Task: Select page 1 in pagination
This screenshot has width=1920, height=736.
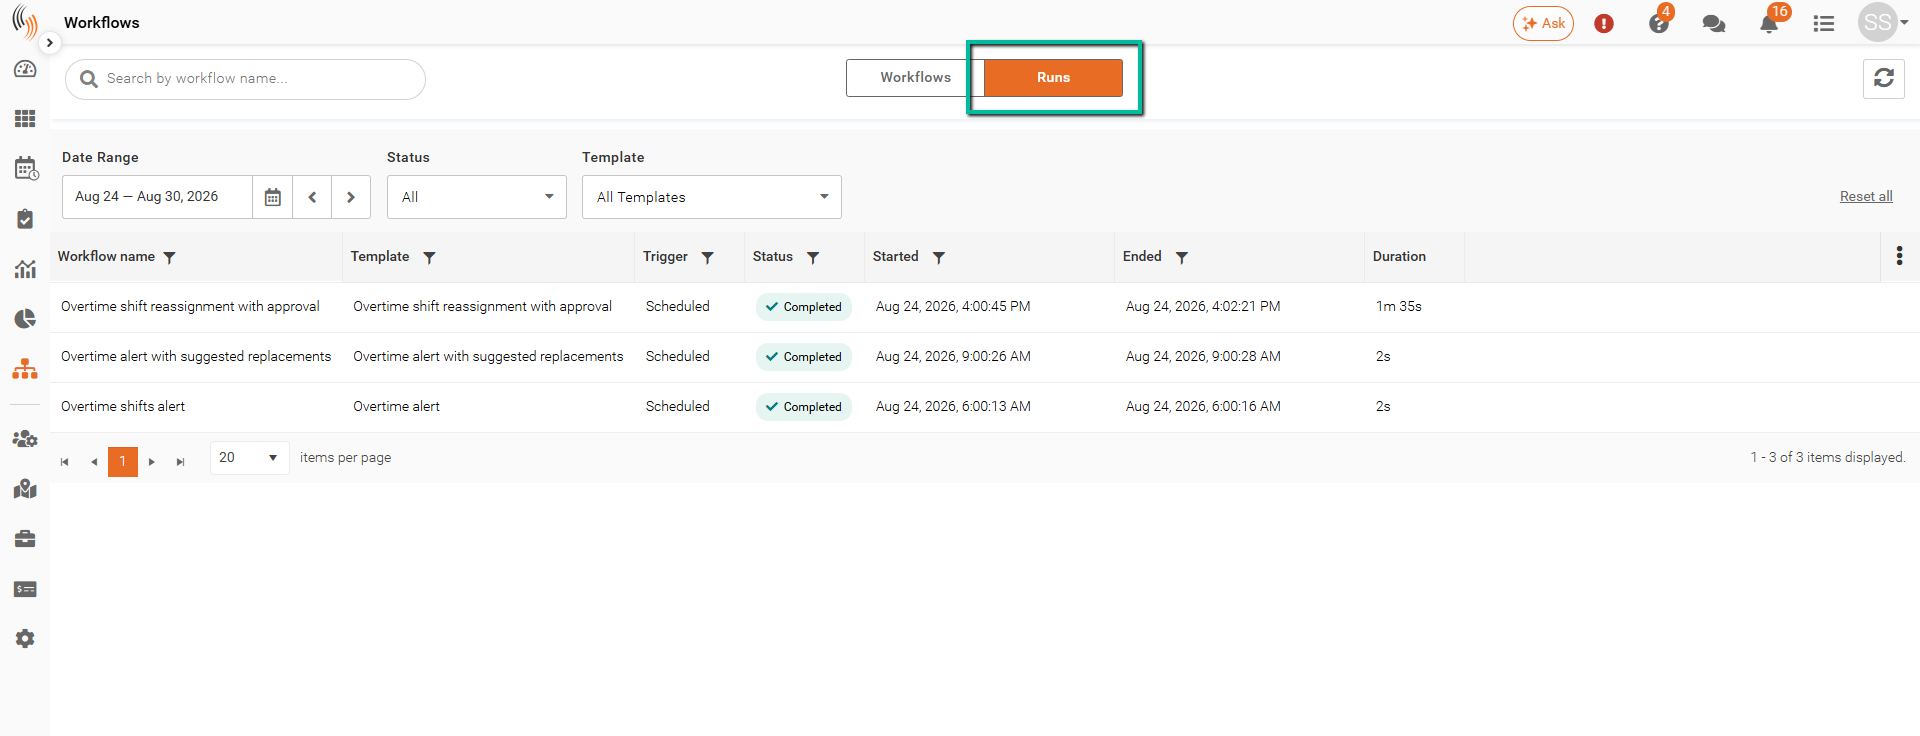Action: tap(123, 461)
